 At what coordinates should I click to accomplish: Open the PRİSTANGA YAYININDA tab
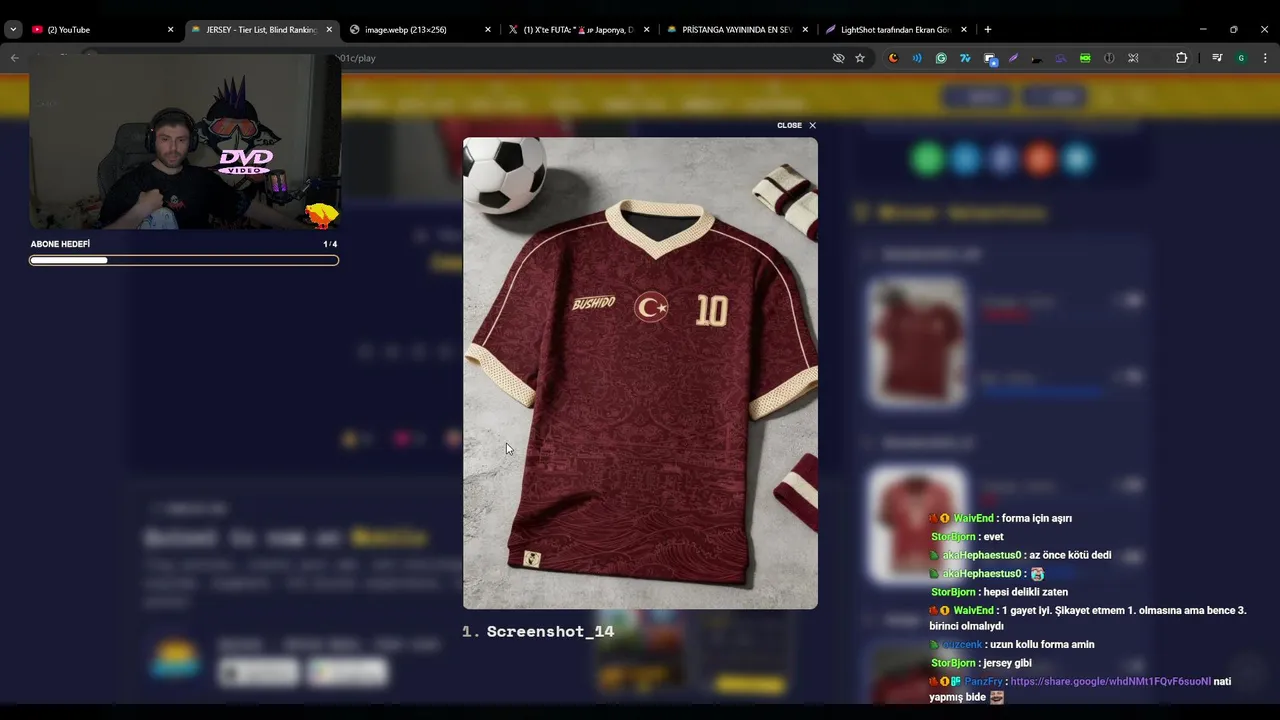tap(737, 30)
